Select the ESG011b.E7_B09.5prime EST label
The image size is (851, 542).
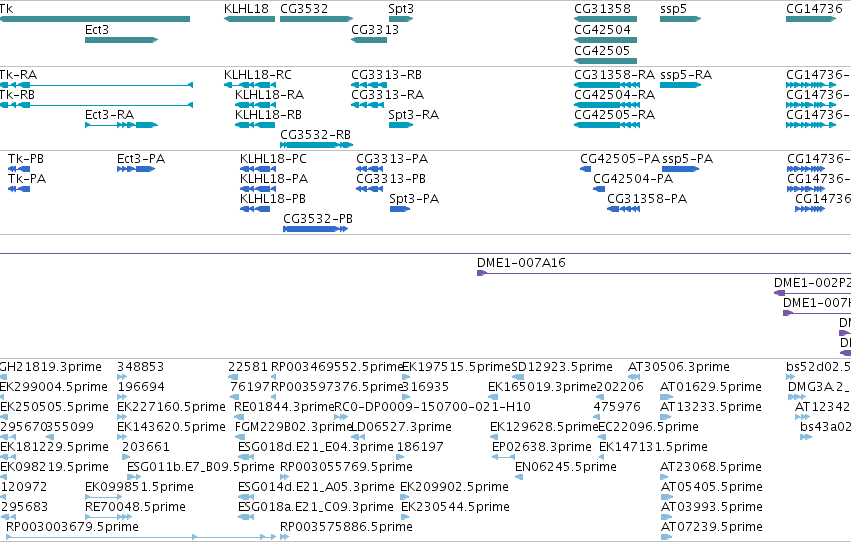point(201,468)
